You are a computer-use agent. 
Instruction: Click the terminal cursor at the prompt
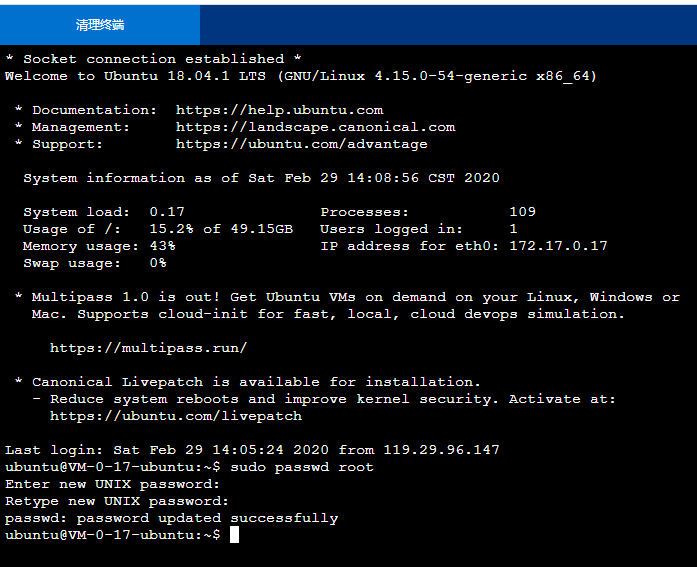[234, 535]
